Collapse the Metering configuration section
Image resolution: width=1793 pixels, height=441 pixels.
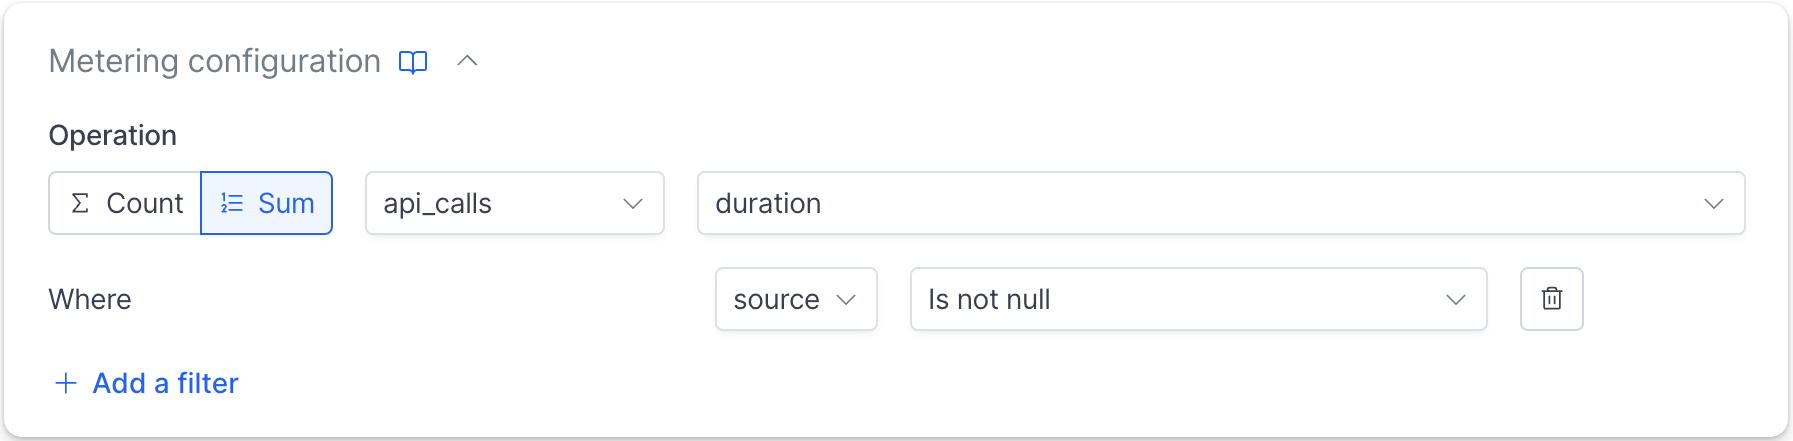pos(467,61)
